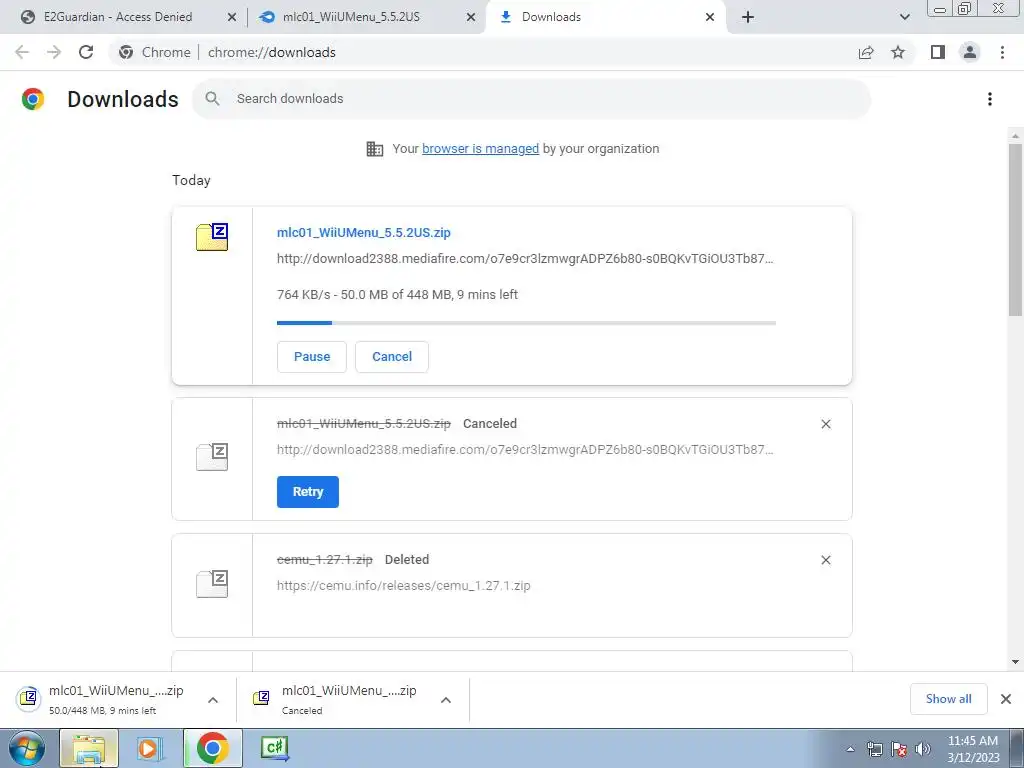Focus the Search downloads field

click(532, 99)
